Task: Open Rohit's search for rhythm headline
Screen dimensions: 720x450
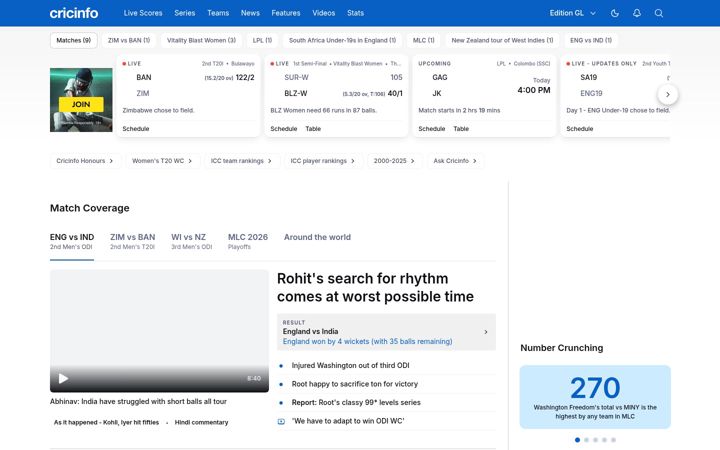Action: pyautogui.click(x=375, y=287)
